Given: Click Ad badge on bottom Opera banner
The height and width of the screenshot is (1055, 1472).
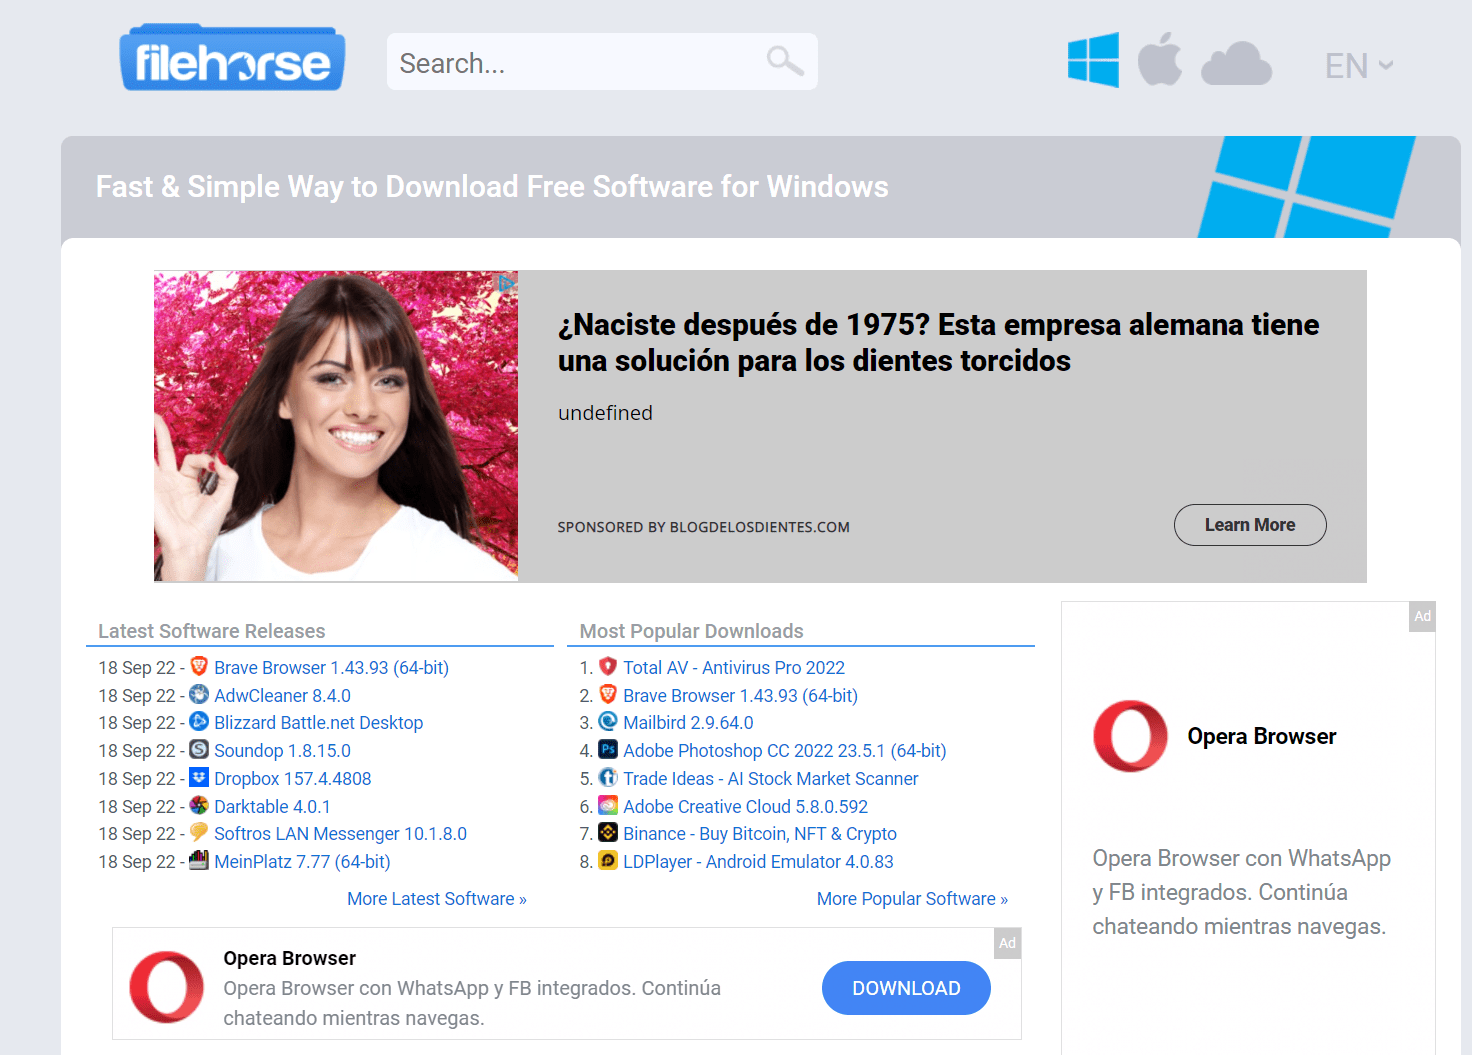Looking at the screenshot, I should (x=1007, y=943).
